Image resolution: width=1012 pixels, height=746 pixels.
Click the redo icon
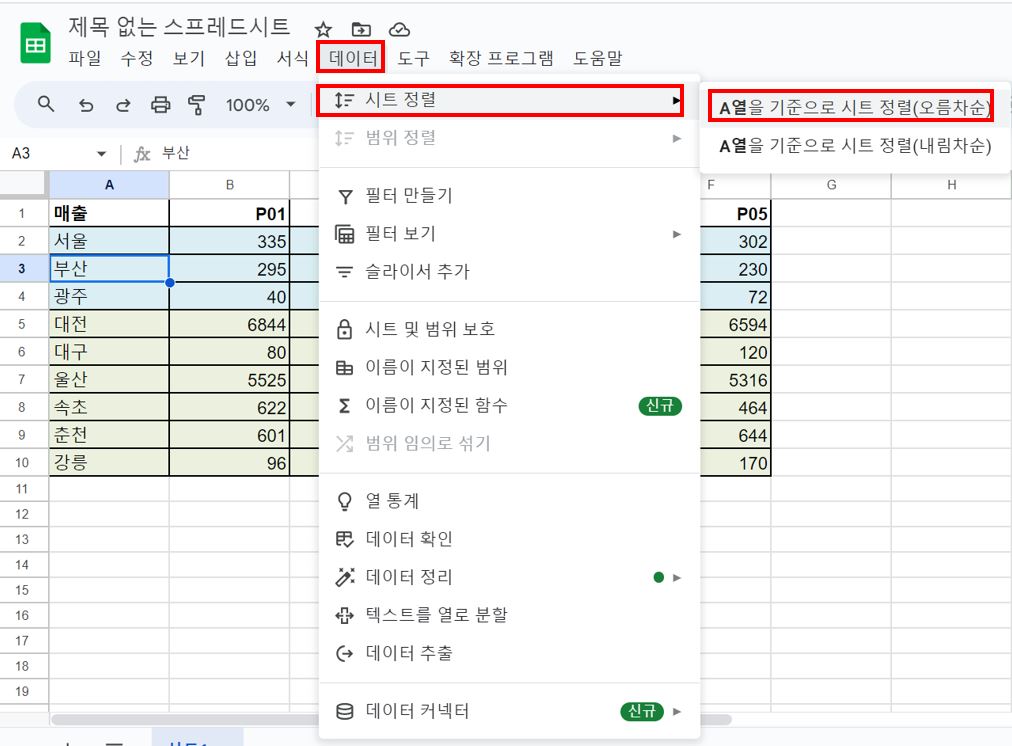122,104
